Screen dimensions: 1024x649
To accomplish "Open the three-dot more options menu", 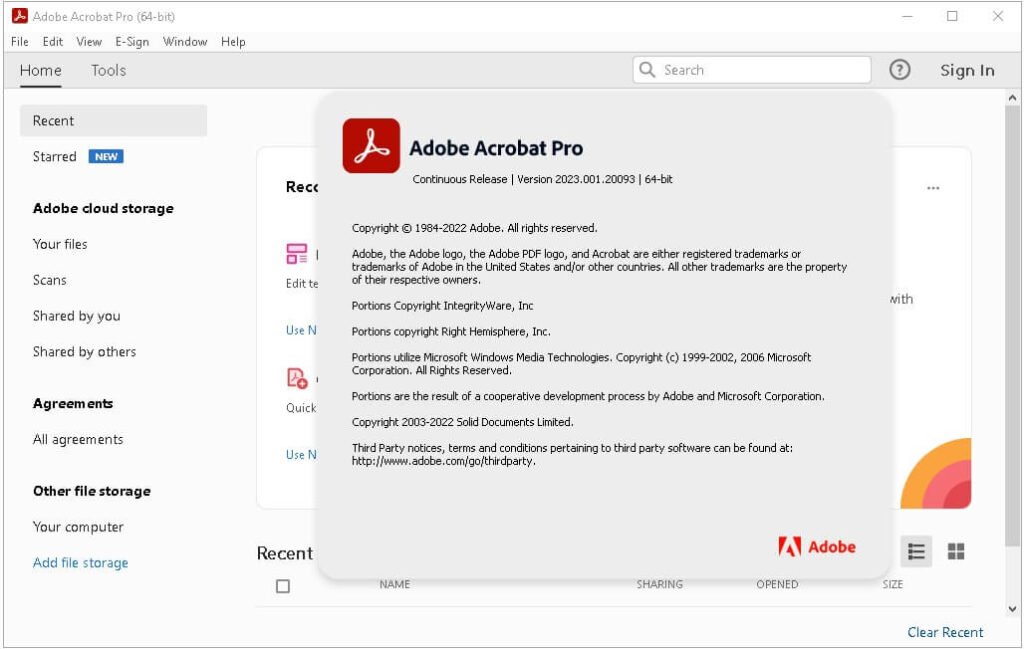I will 933,188.
